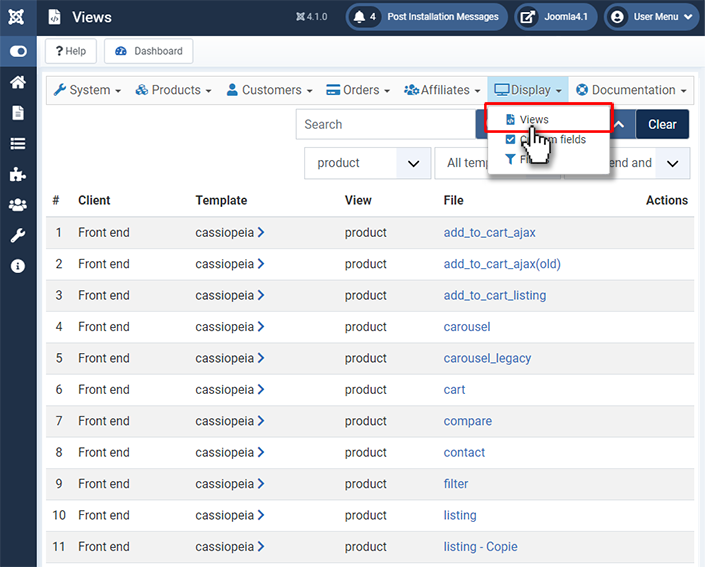The width and height of the screenshot is (705, 567).
Task: Expand cassiopeia chevron in row 9
Action: (x=261, y=484)
